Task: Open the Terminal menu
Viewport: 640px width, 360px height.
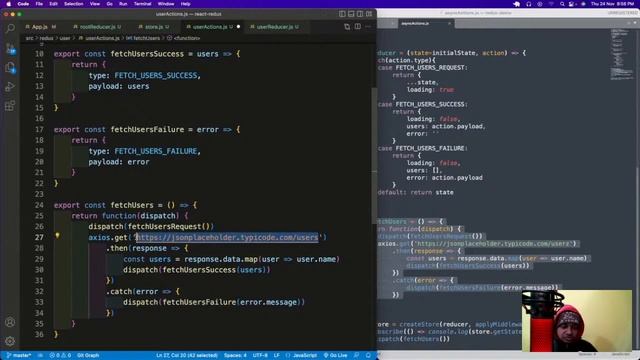Action: click(x=142, y=4)
